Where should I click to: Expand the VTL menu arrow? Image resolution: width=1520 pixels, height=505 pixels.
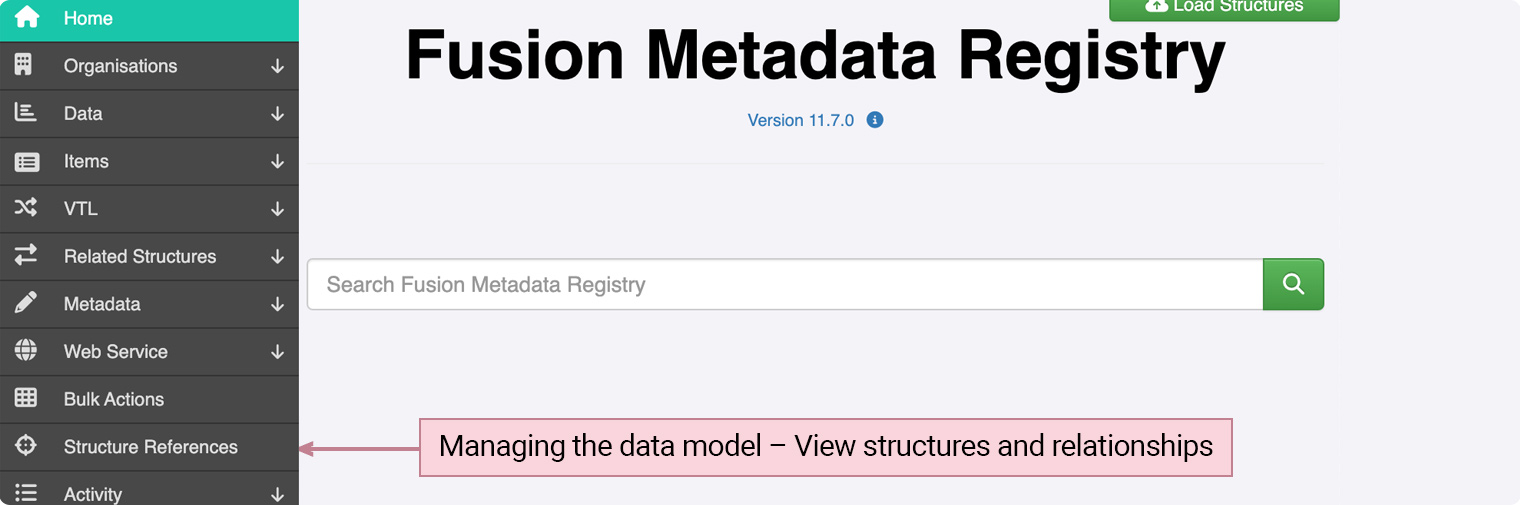click(x=278, y=209)
